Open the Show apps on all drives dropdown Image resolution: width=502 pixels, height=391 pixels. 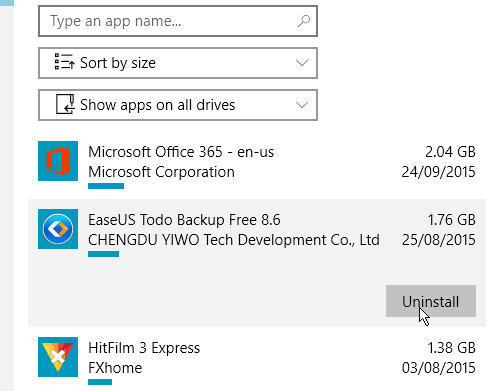coord(178,105)
